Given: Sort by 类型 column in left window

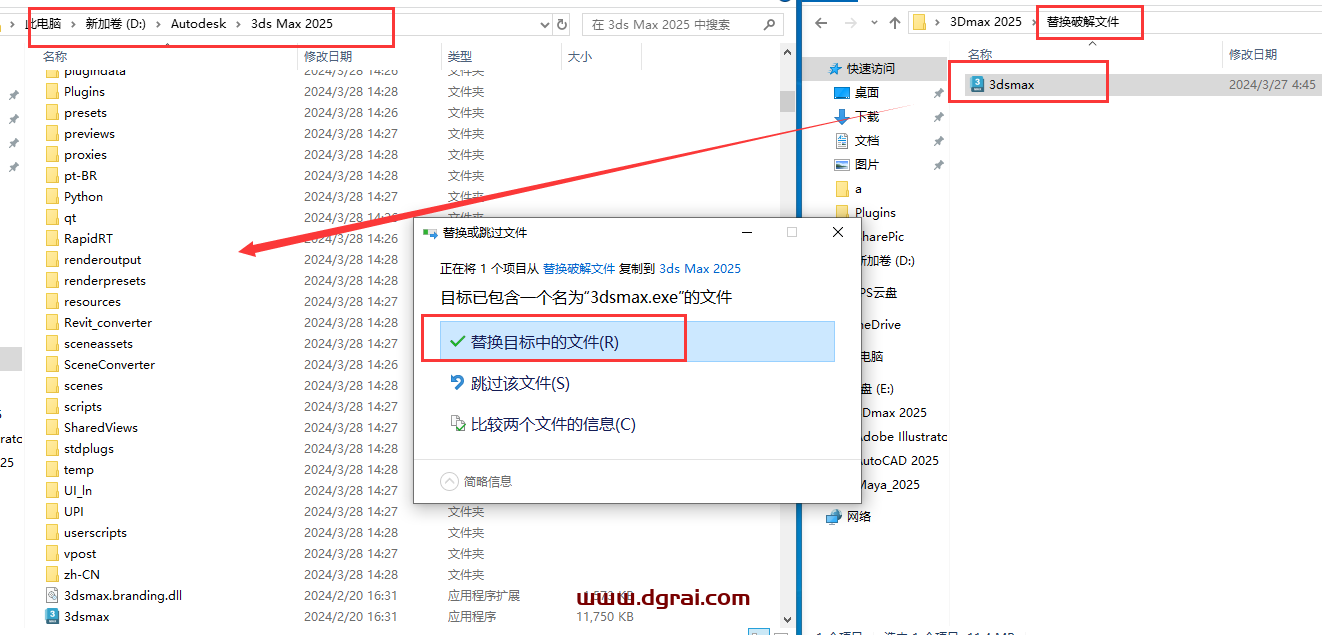Looking at the screenshot, I should (x=460, y=57).
